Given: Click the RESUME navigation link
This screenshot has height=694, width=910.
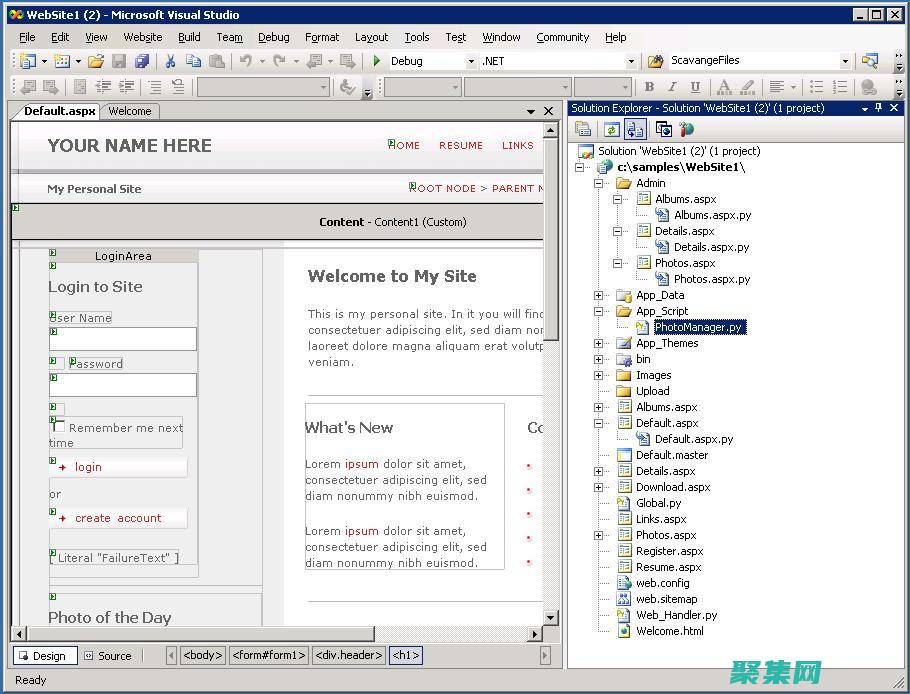Looking at the screenshot, I should click(x=461, y=145).
